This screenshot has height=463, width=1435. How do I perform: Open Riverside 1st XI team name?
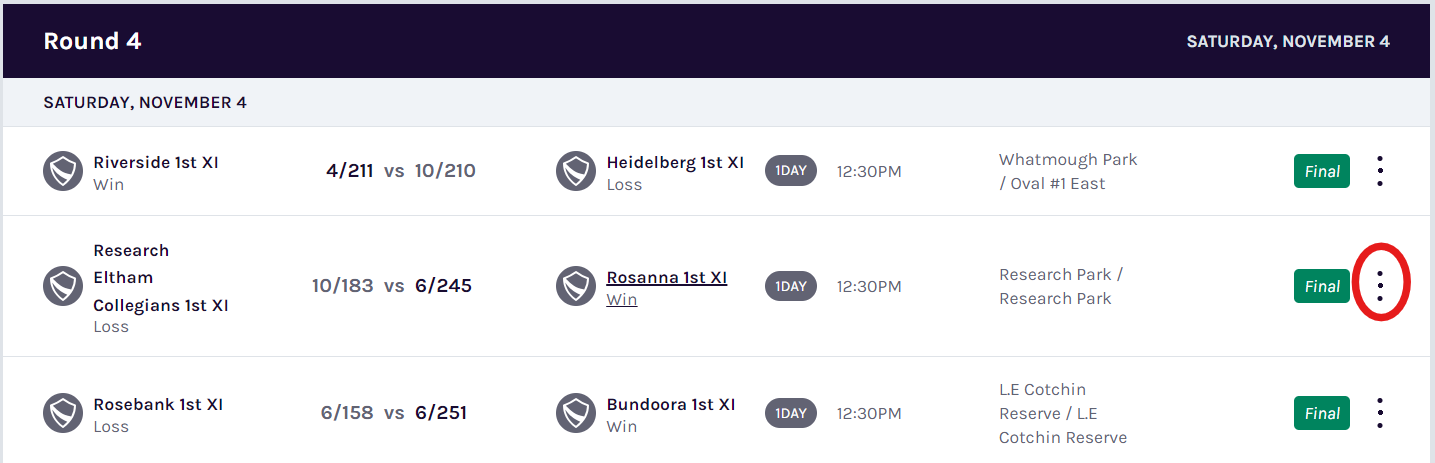click(156, 162)
